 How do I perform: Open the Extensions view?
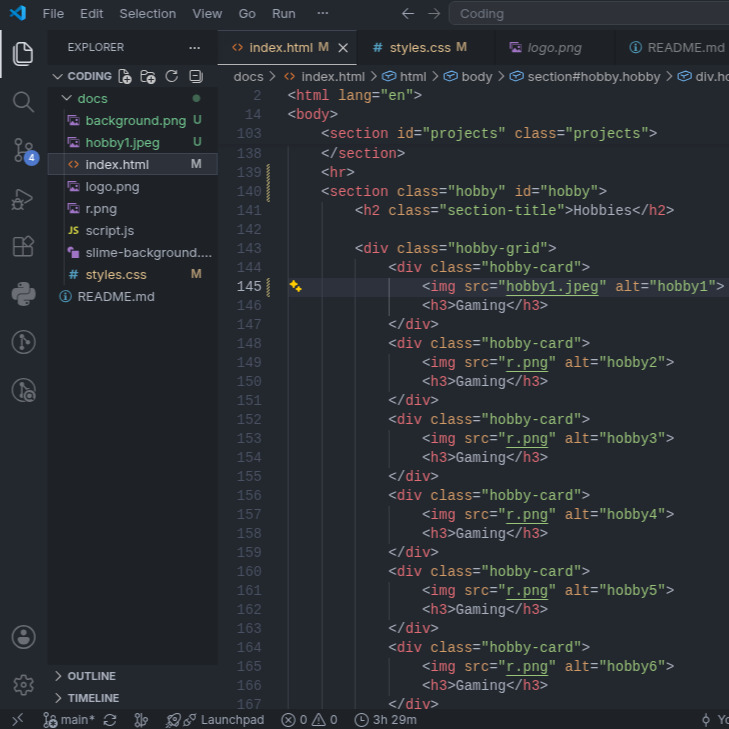(x=23, y=246)
